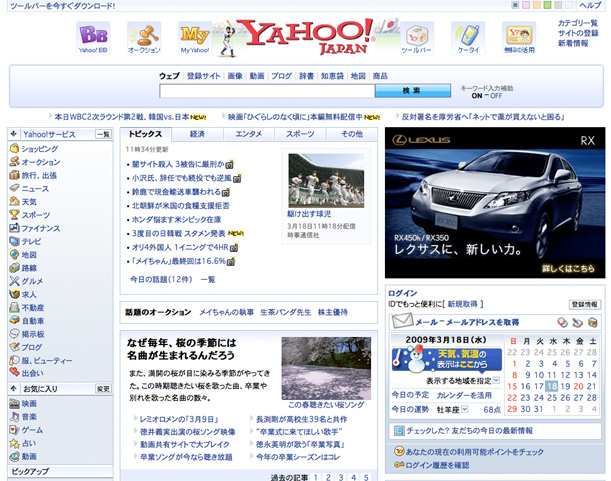Click the 一覧 button in Yahoo!サービス header

pyautogui.click(x=103, y=134)
